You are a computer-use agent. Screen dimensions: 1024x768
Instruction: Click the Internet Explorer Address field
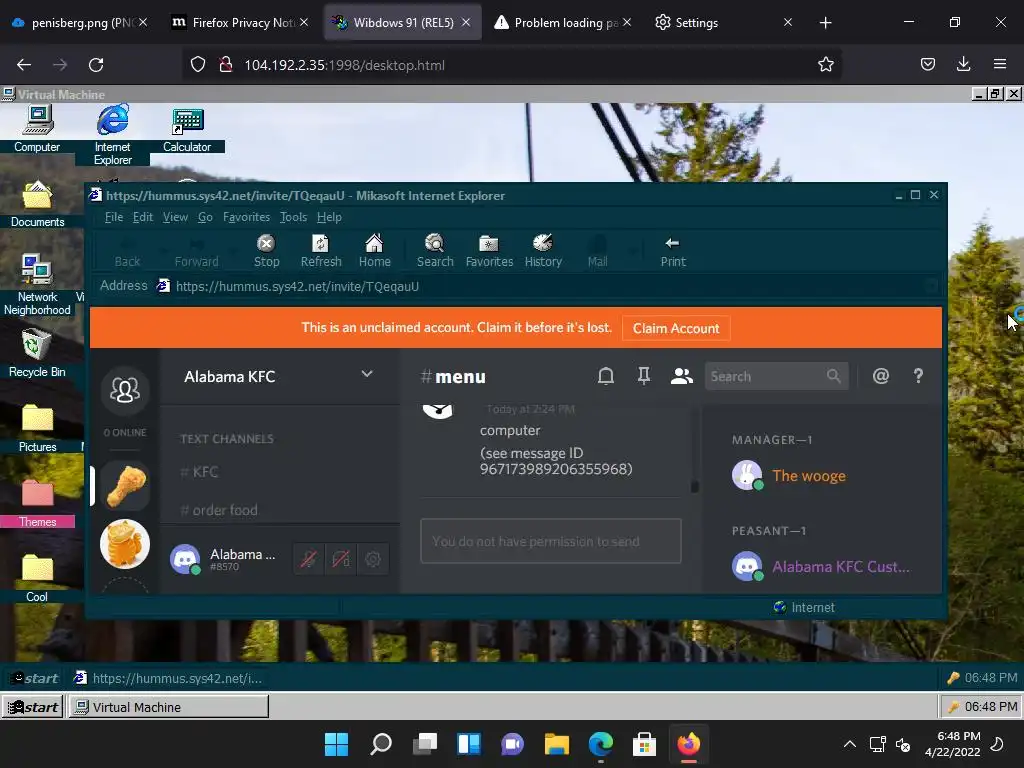549,286
